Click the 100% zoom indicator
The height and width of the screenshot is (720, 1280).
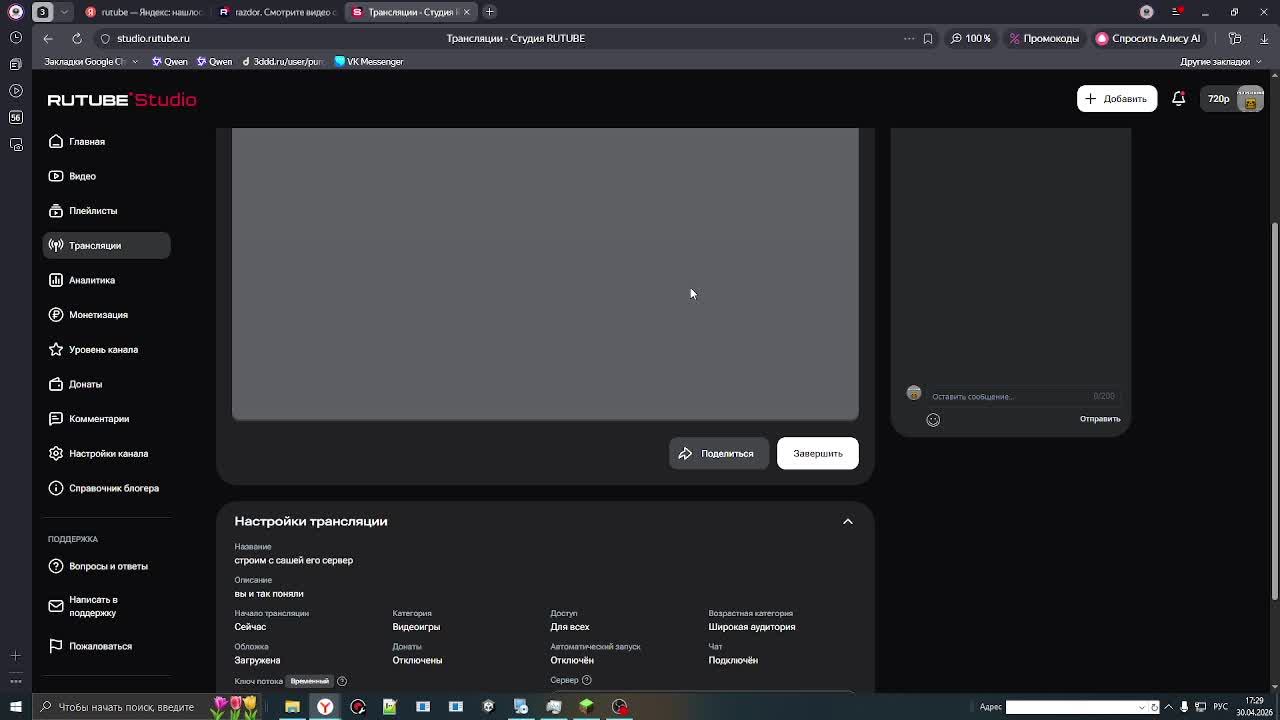[x=971, y=38]
